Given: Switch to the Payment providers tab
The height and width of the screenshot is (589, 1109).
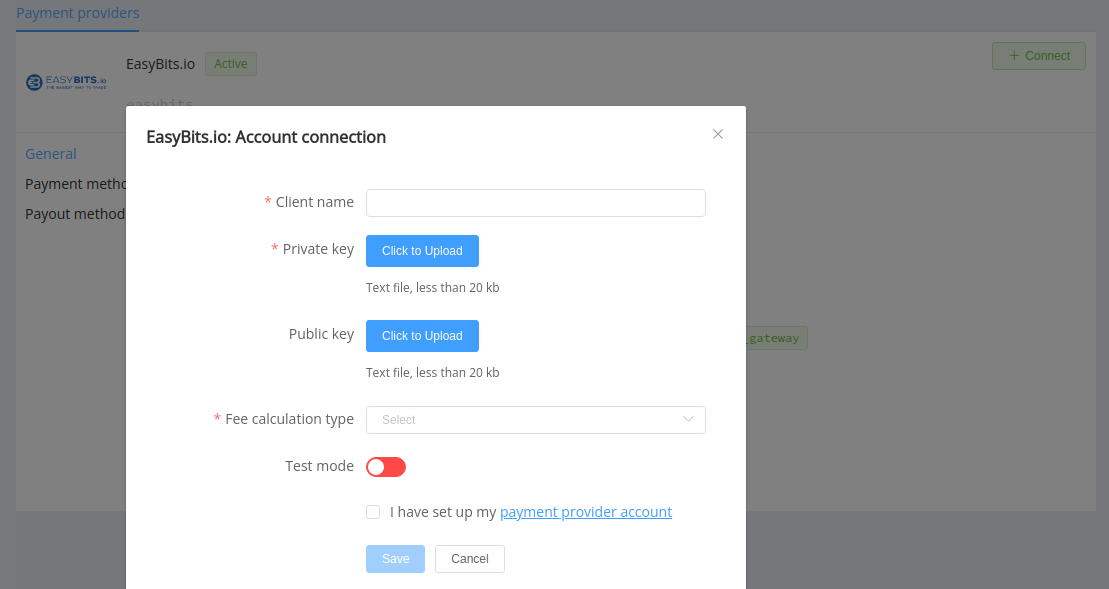Looking at the screenshot, I should pyautogui.click(x=78, y=13).
